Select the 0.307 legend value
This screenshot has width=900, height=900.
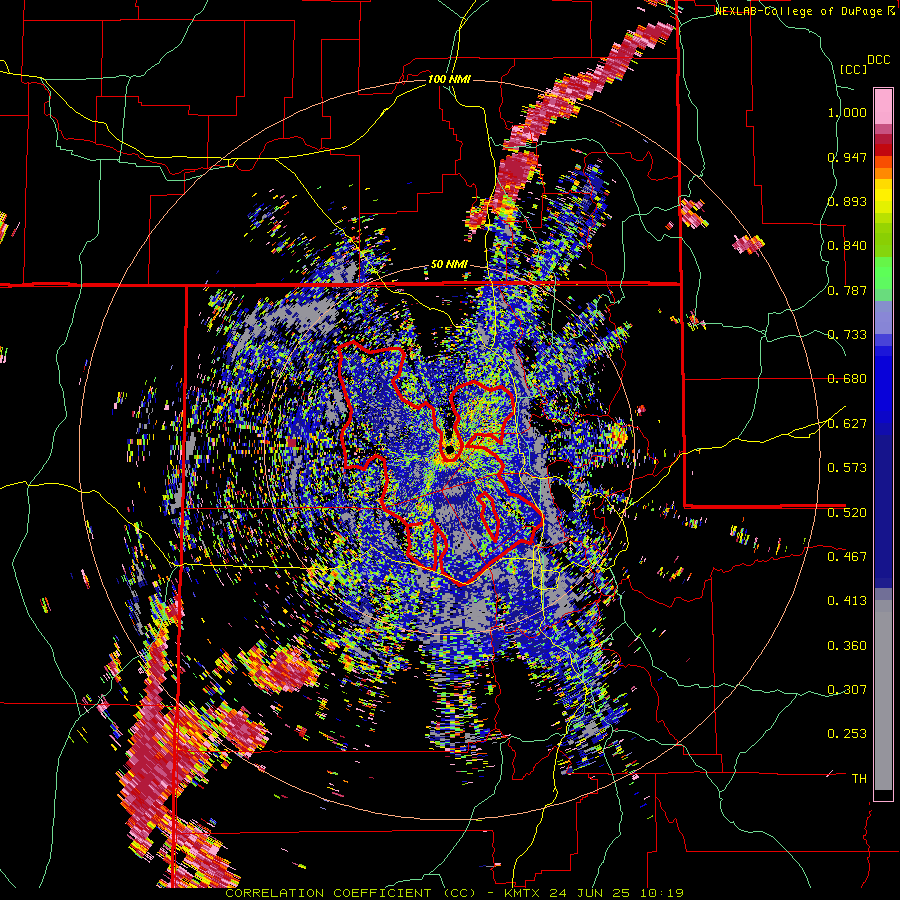click(x=847, y=689)
